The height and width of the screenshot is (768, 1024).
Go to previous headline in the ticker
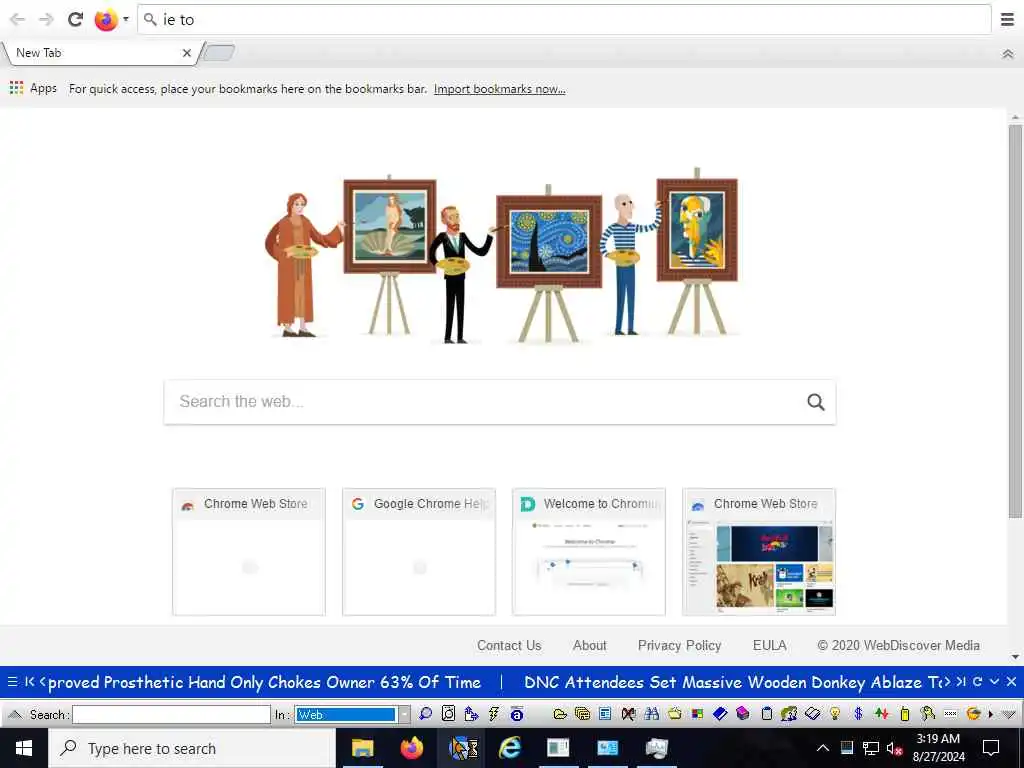(x=43, y=682)
